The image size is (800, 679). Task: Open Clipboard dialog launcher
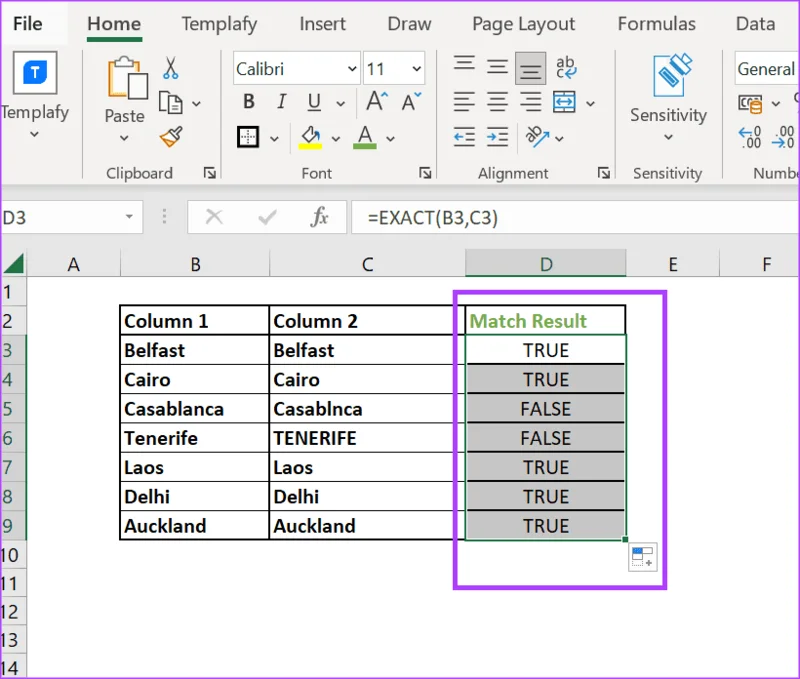point(210,173)
